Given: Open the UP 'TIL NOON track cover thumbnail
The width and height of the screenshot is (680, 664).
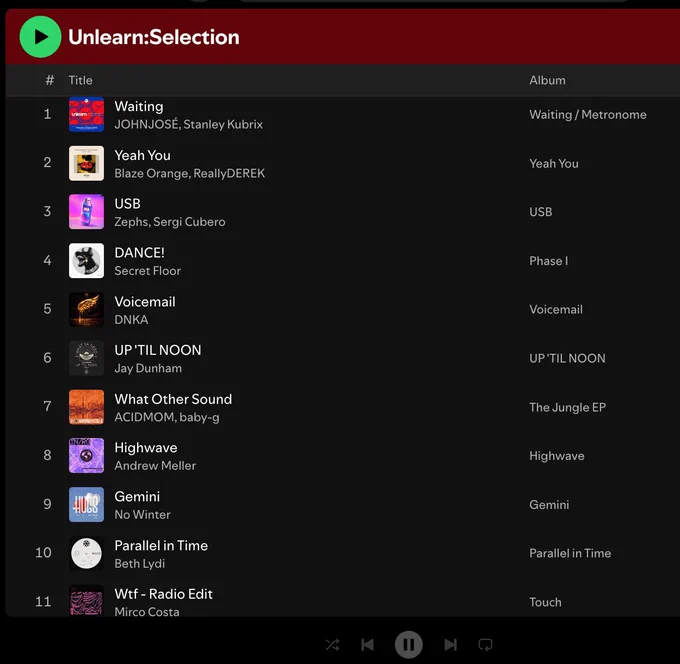Looking at the screenshot, I should [86, 358].
